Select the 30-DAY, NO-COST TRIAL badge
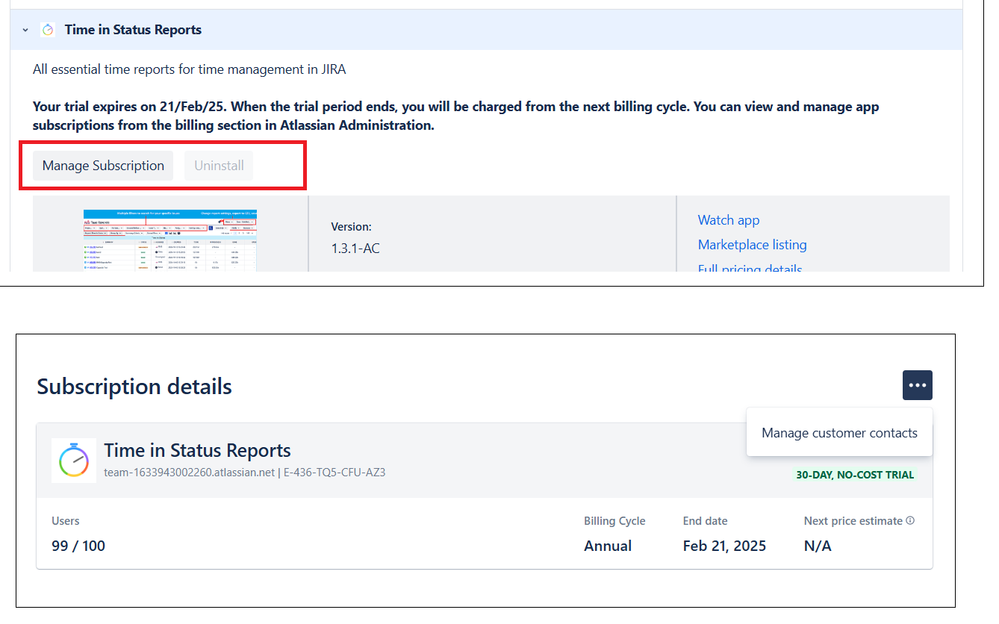The width and height of the screenshot is (999, 624). point(854,474)
